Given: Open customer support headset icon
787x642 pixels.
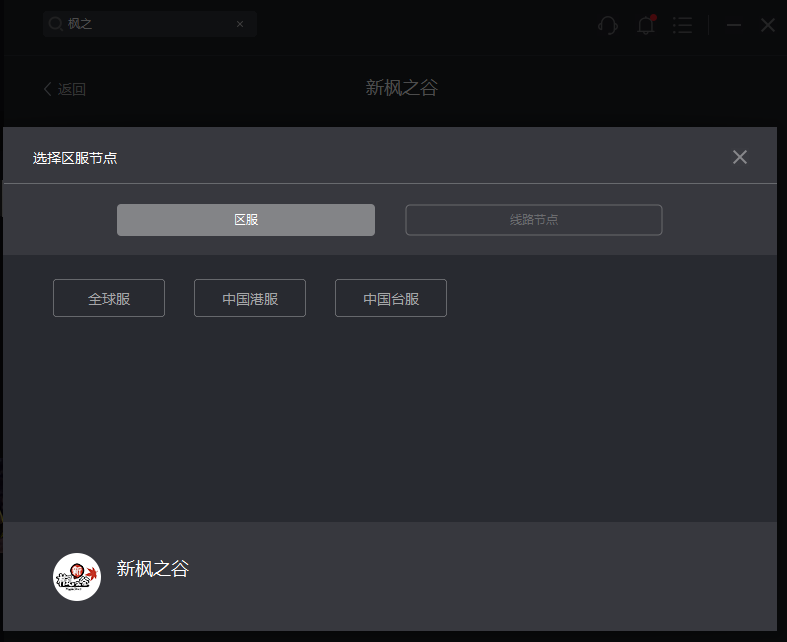Looking at the screenshot, I should click(608, 25).
